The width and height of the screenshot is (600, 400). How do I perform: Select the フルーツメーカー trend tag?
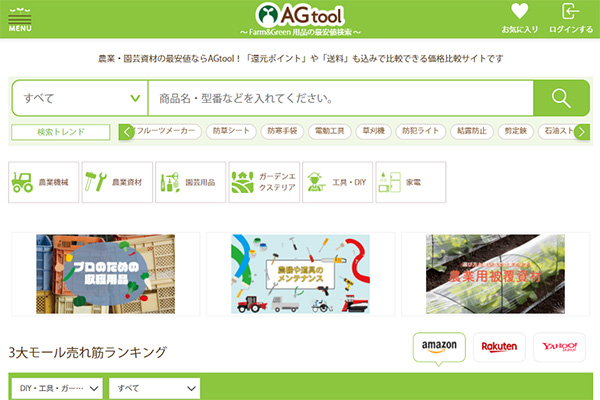(166, 131)
